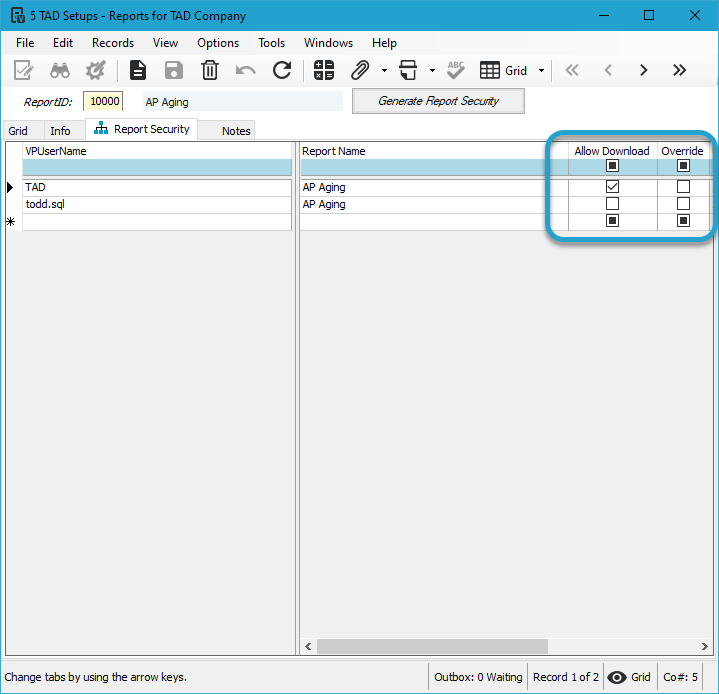Toggle Allow Download for todd.sql row
Viewport: 719px width, 694px height.
click(x=612, y=204)
